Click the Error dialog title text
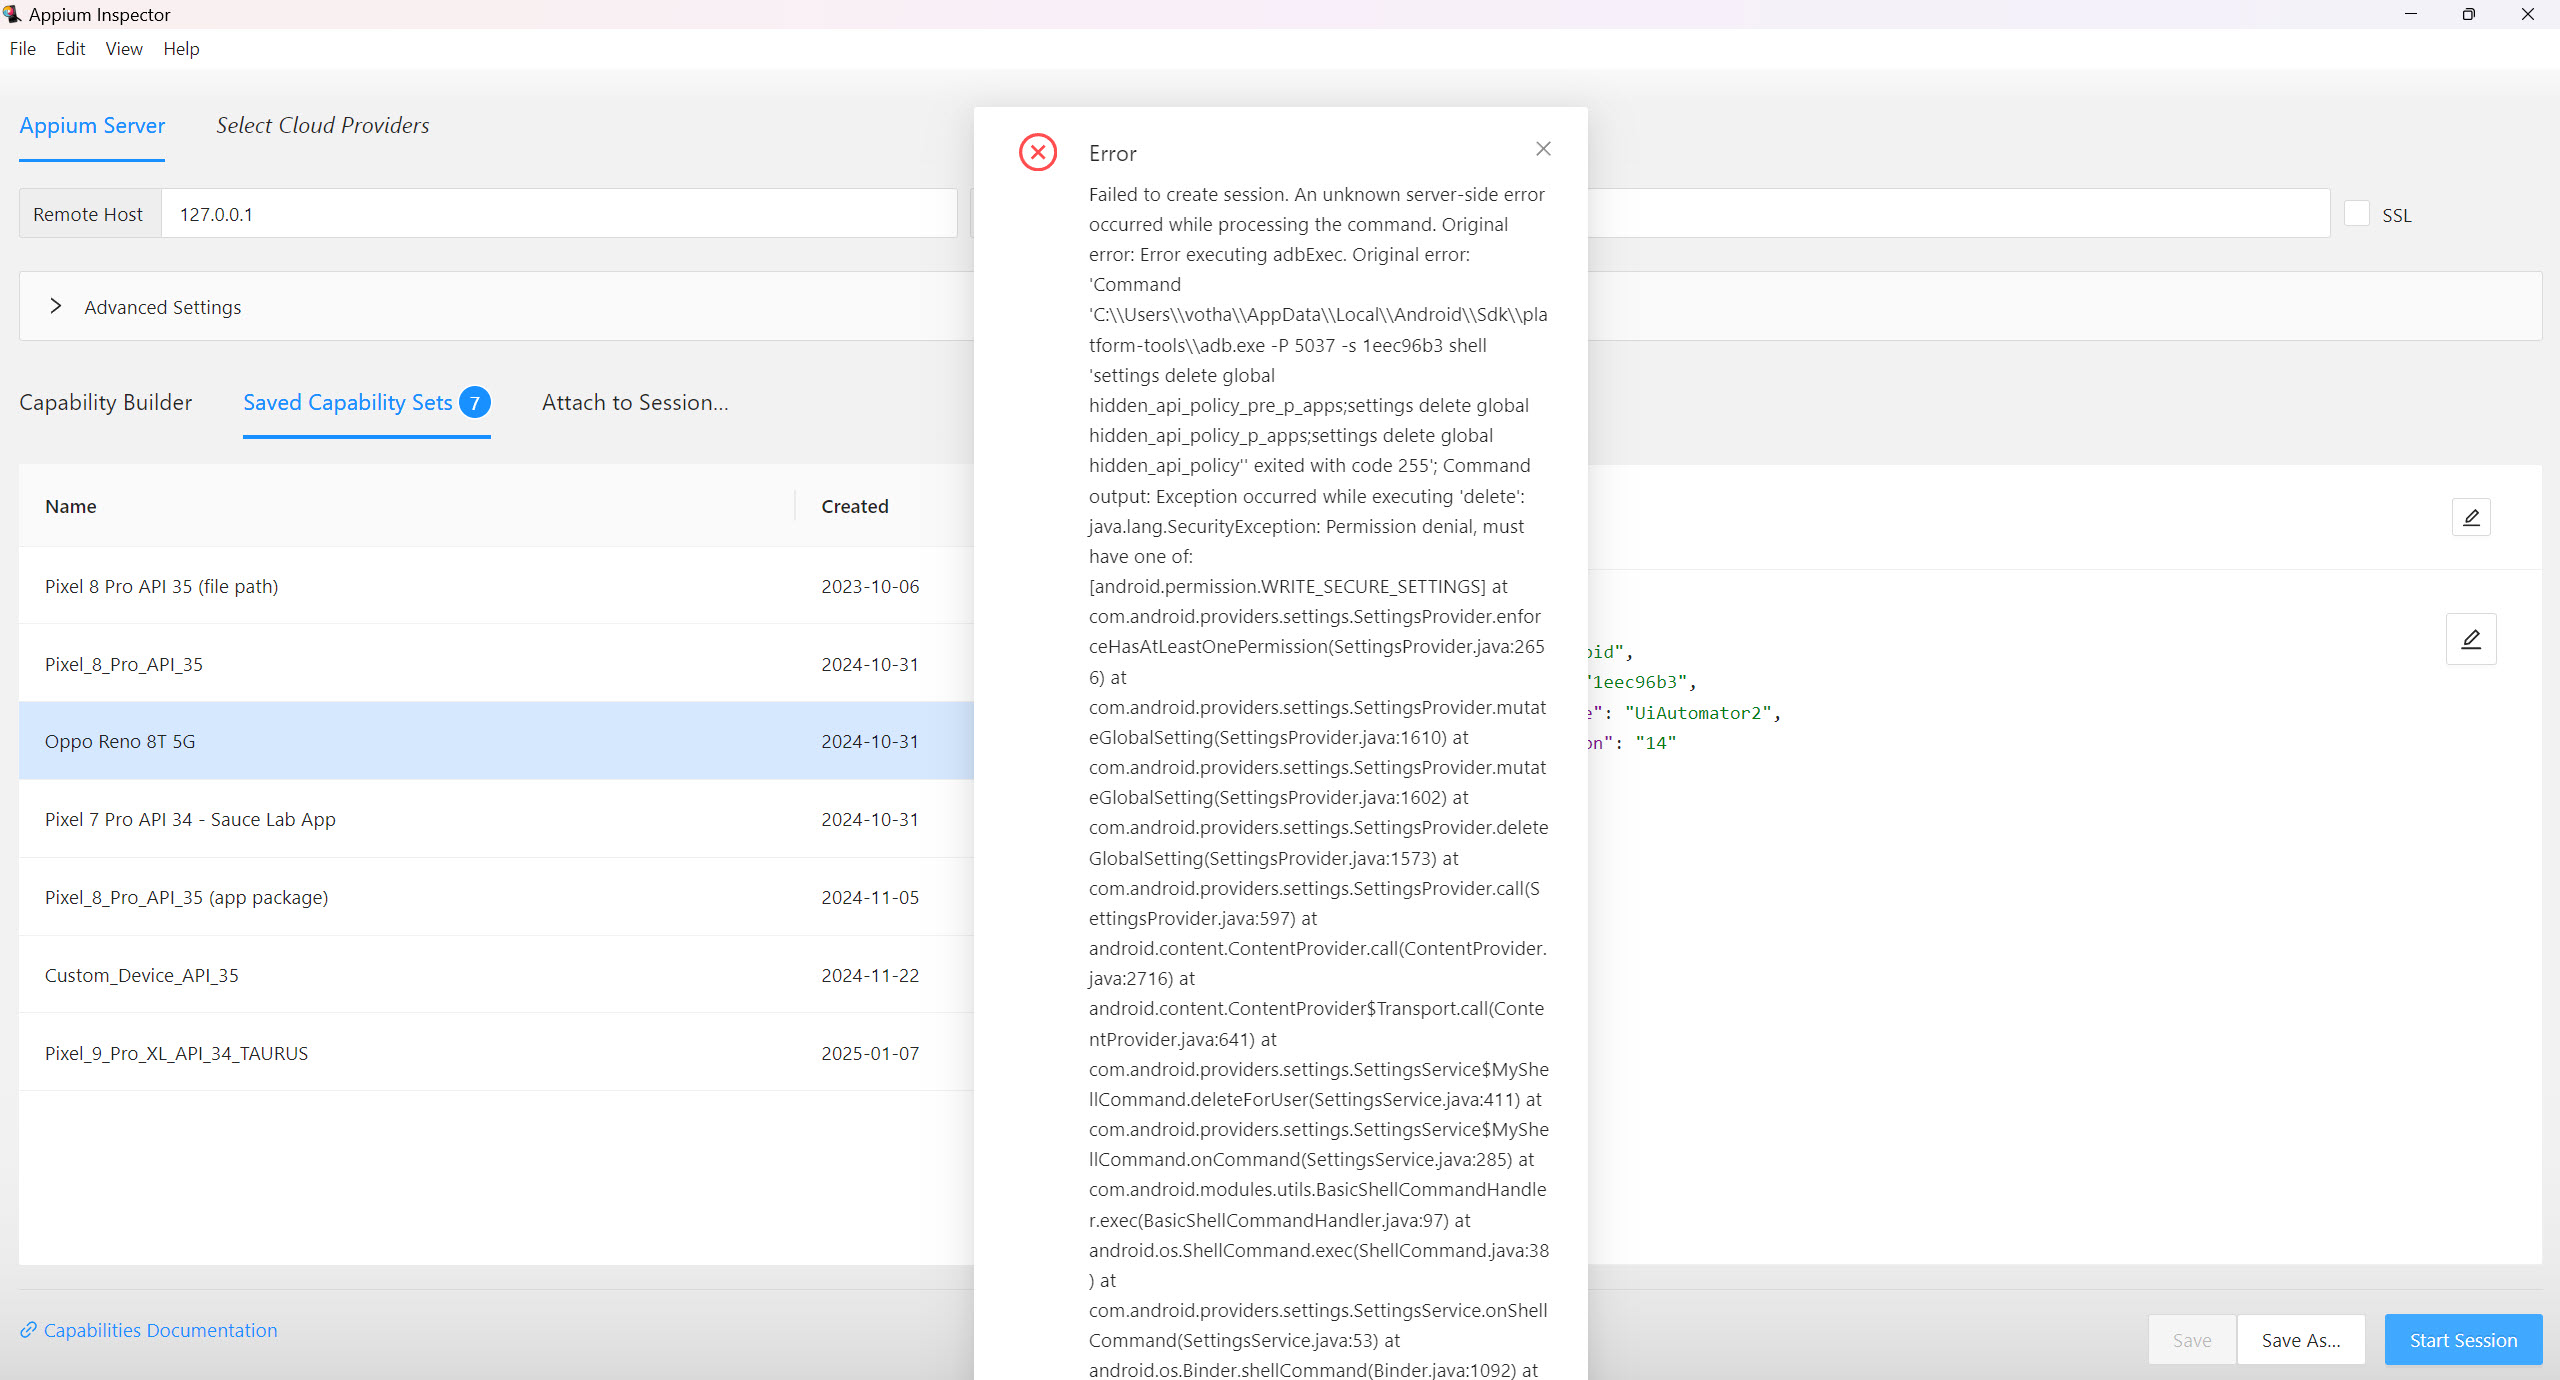Screen dimensions: 2560x1380 tap(1112, 153)
